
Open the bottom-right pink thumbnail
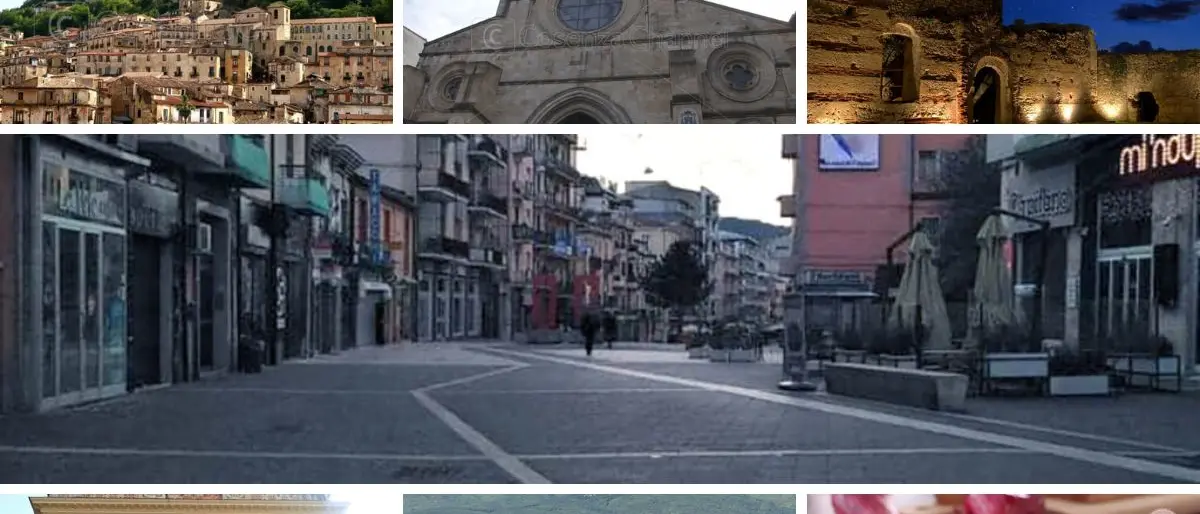(1003, 504)
